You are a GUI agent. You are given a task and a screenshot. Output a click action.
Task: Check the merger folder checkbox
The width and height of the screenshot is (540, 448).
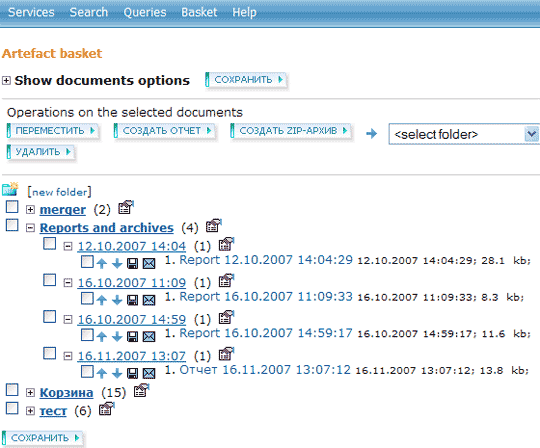12,207
